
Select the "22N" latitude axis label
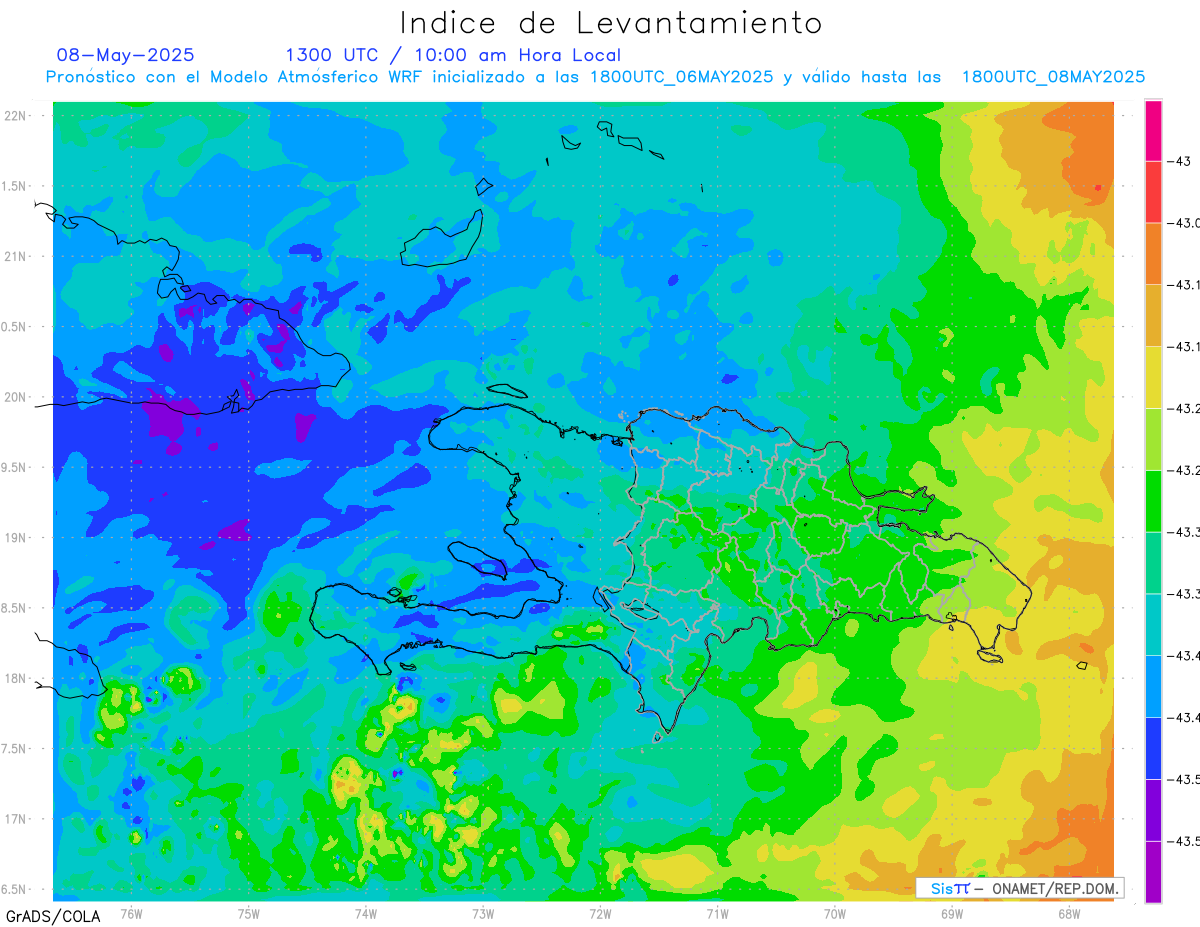point(16,116)
